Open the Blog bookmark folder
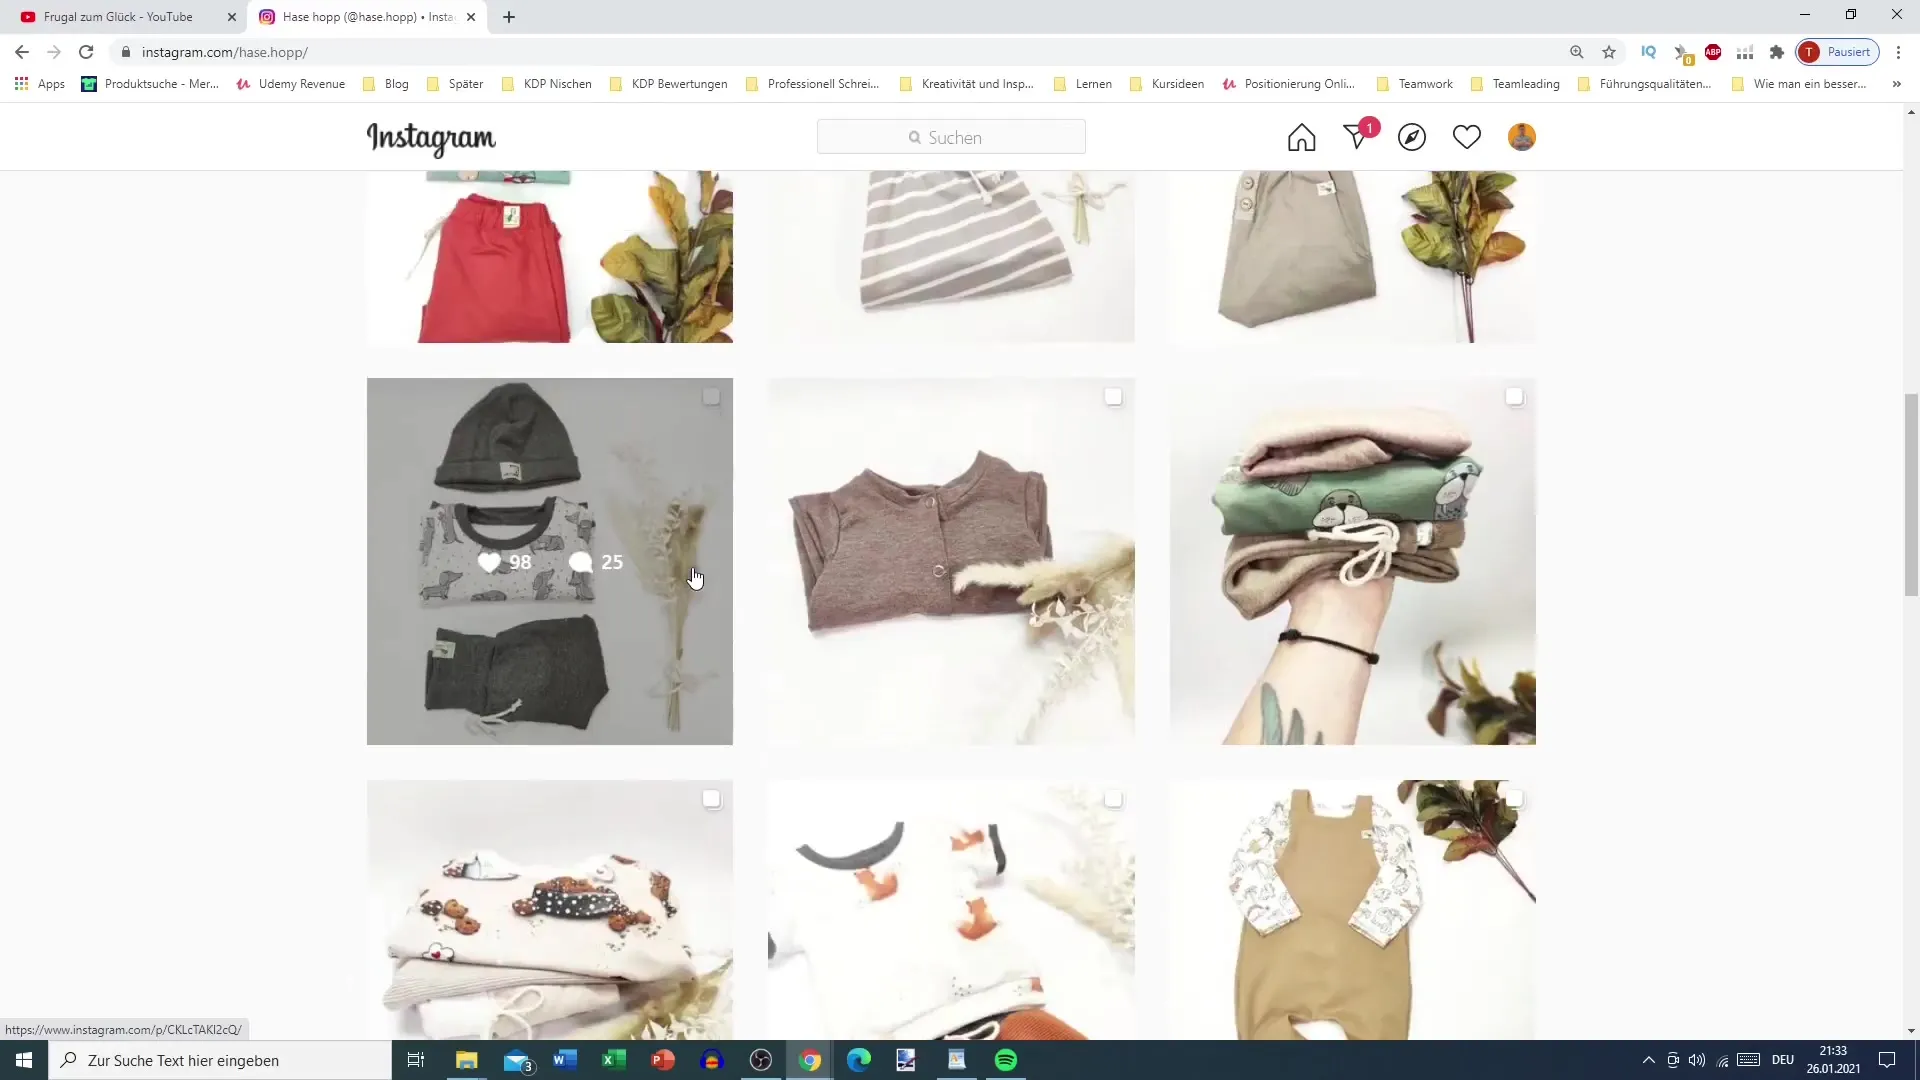This screenshot has height=1080, width=1920. 386,84
